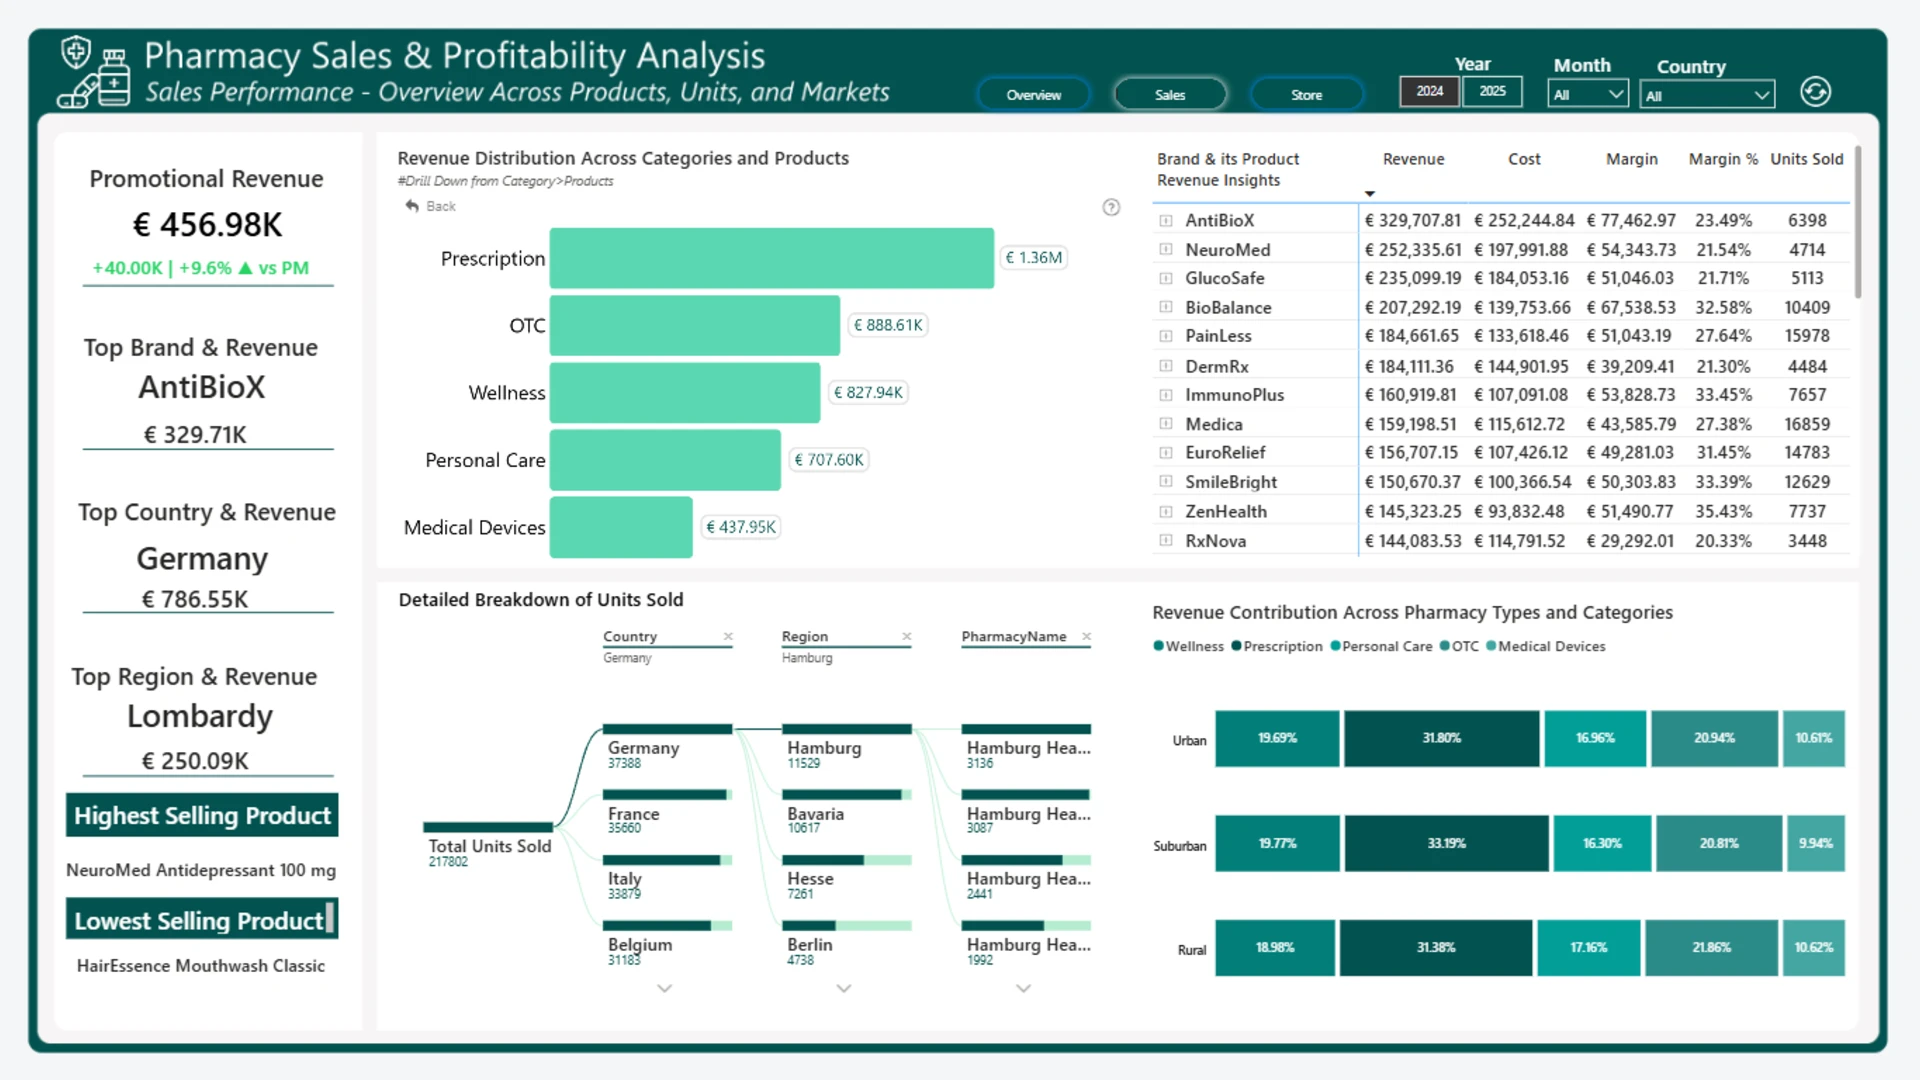Viewport: 1920px width, 1080px height.
Task: Expand the NeuroMed brand row
Action: tap(1165, 249)
